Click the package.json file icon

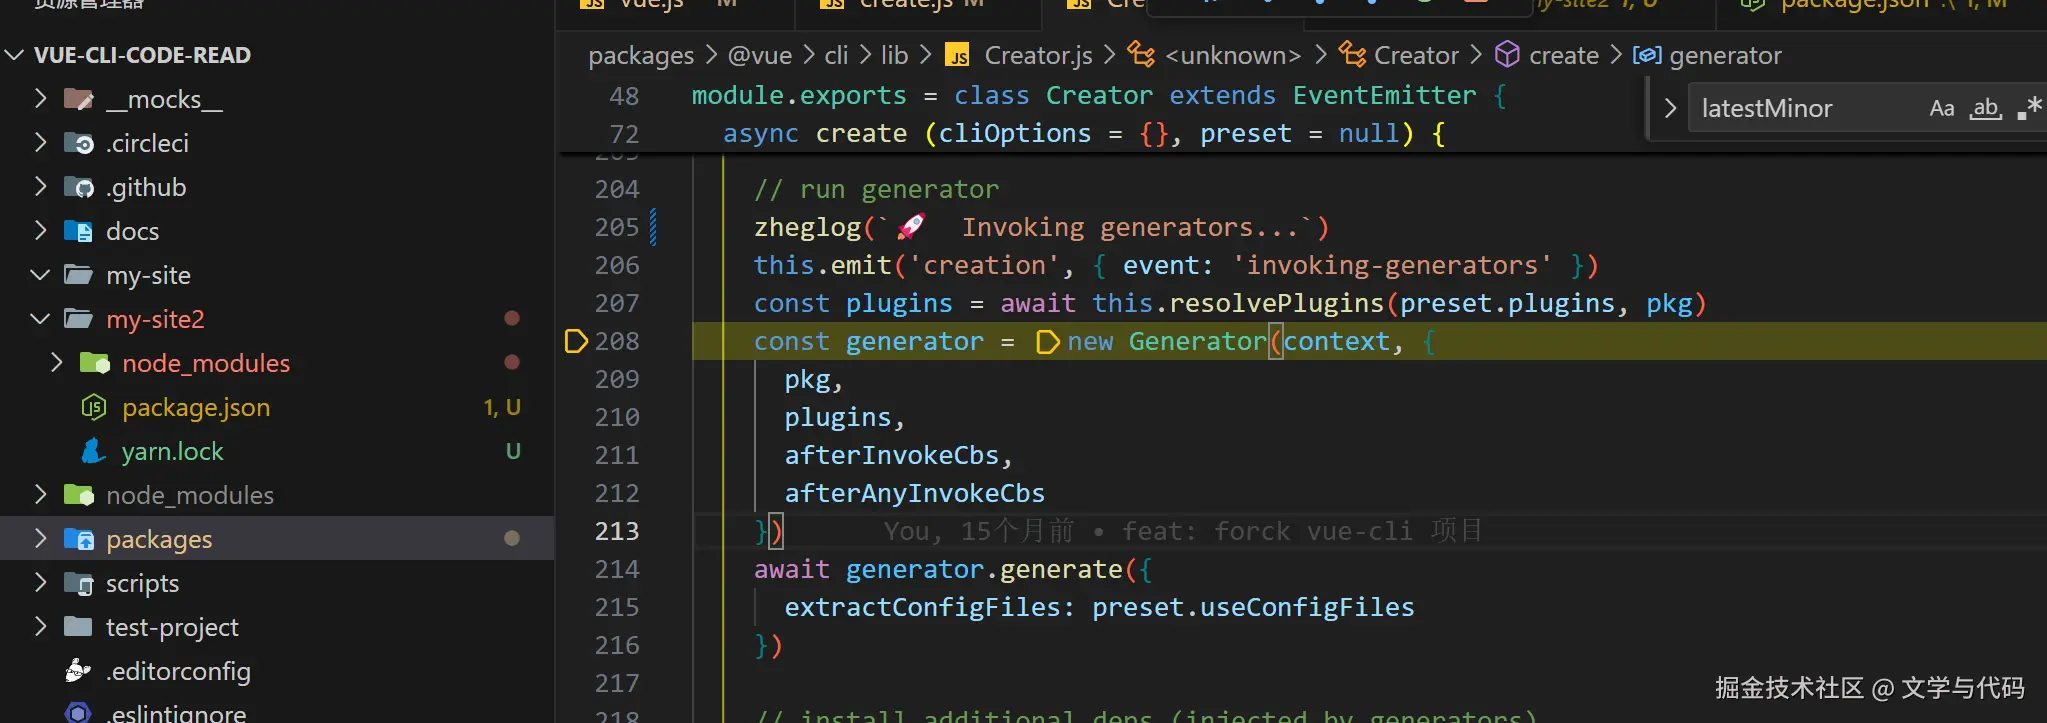pyautogui.click(x=94, y=407)
